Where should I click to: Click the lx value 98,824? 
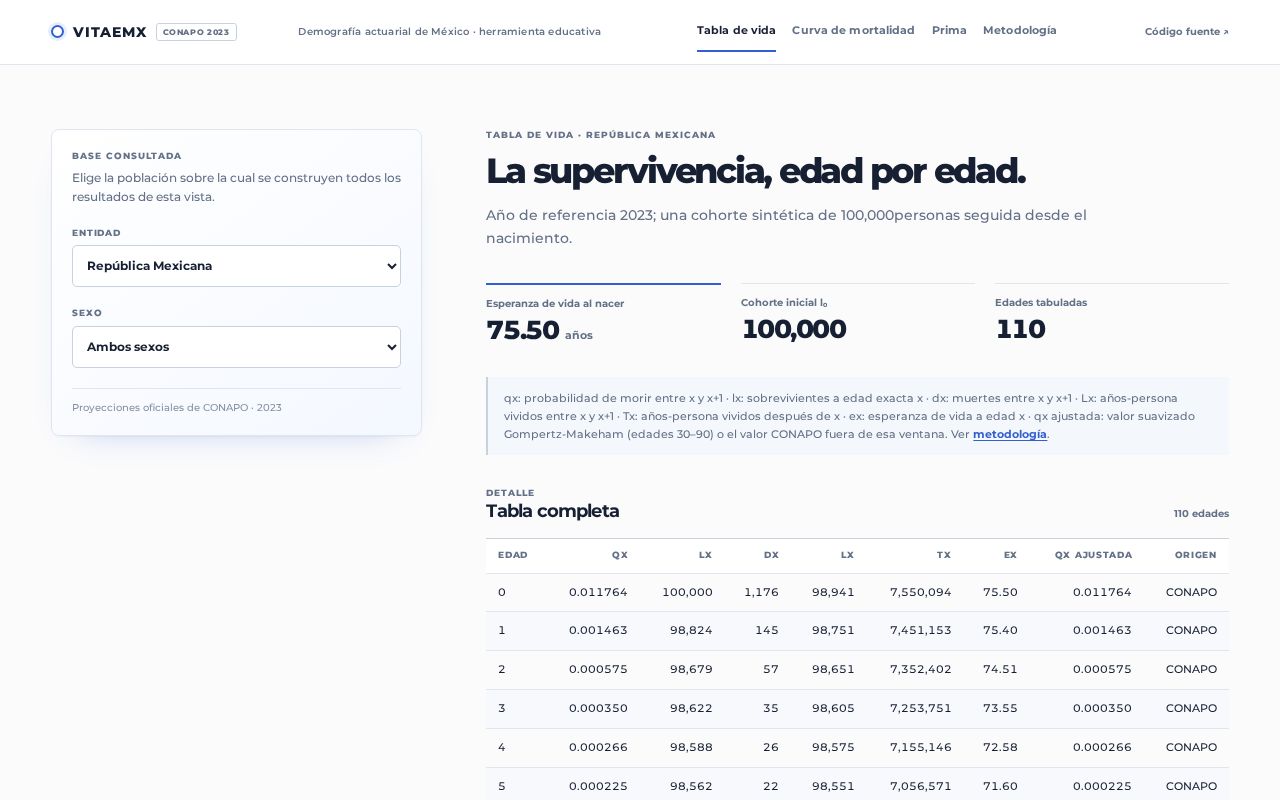pos(691,630)
